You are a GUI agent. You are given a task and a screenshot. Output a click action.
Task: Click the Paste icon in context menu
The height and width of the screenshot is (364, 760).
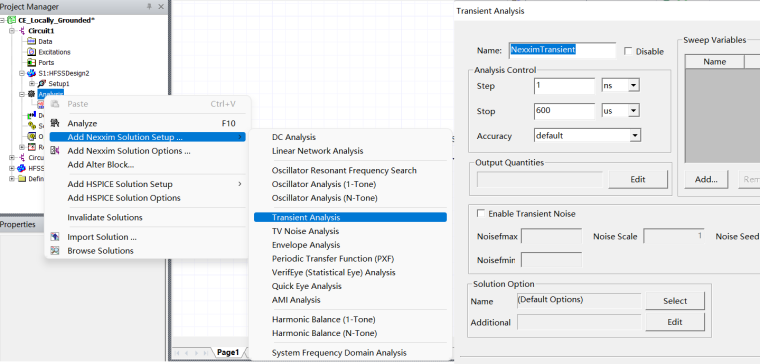55,104
